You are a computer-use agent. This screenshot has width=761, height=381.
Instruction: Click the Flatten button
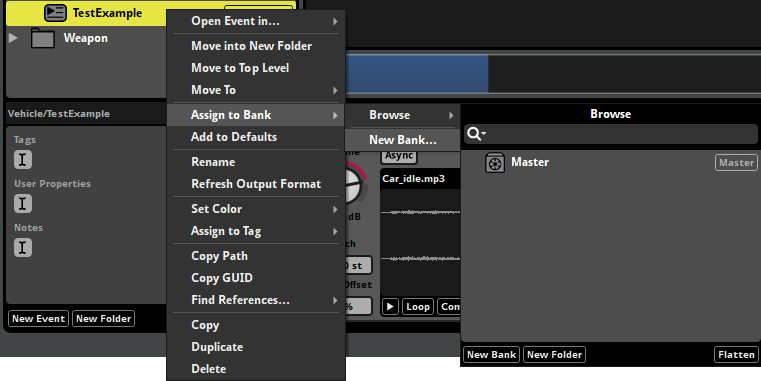[736, 355]
